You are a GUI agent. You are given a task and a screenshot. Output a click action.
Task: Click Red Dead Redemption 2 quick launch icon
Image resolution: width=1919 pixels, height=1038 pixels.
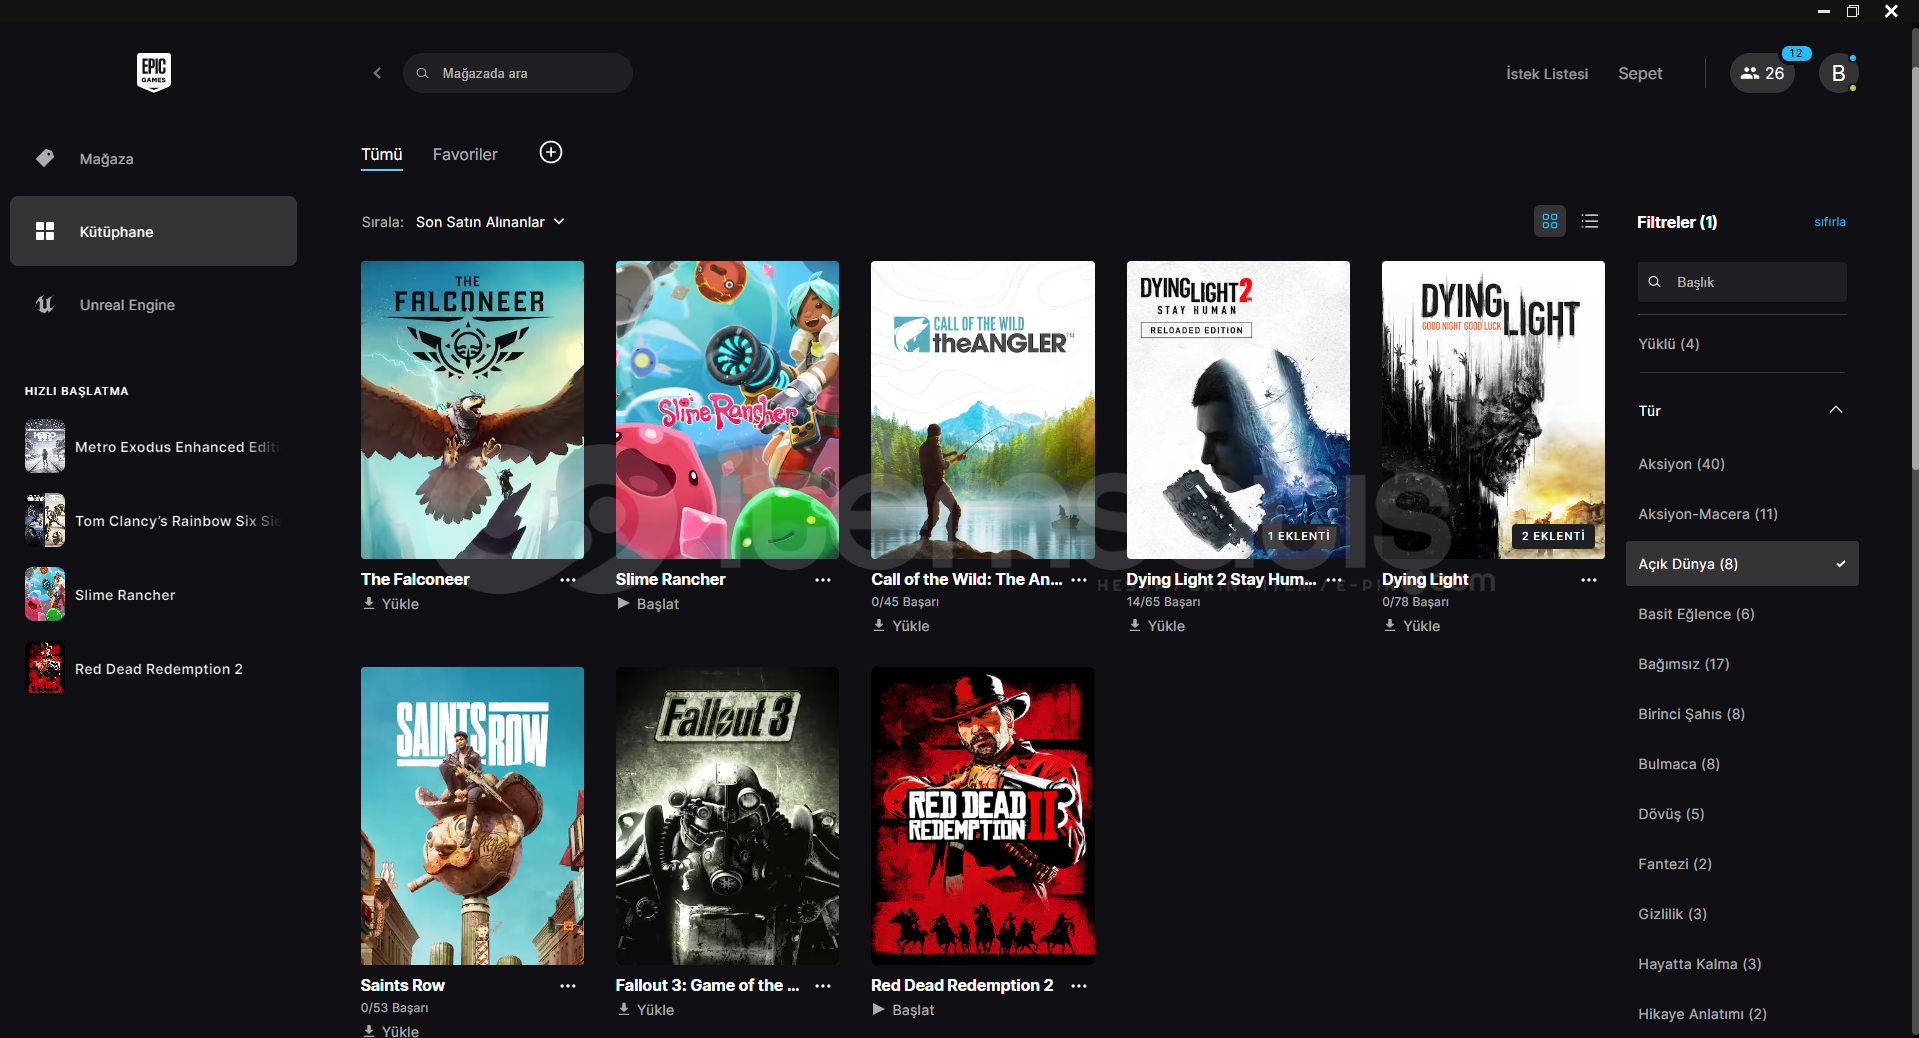click(45, 668)
